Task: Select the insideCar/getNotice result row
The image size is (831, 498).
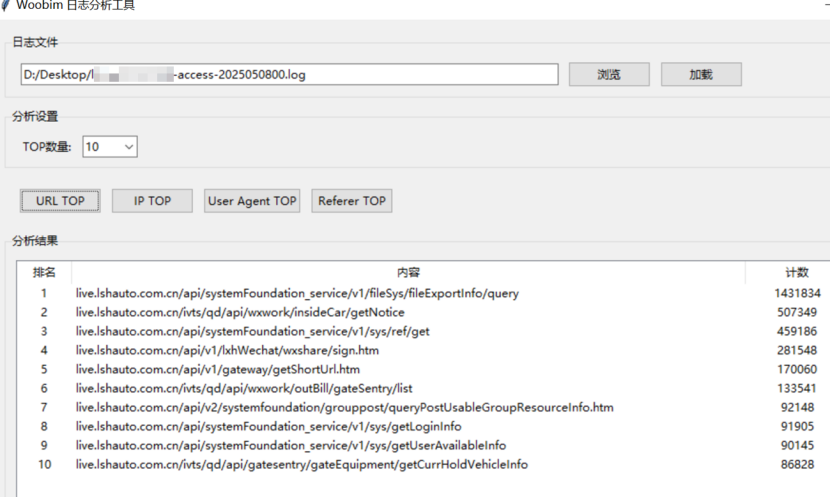Action: 423,312
